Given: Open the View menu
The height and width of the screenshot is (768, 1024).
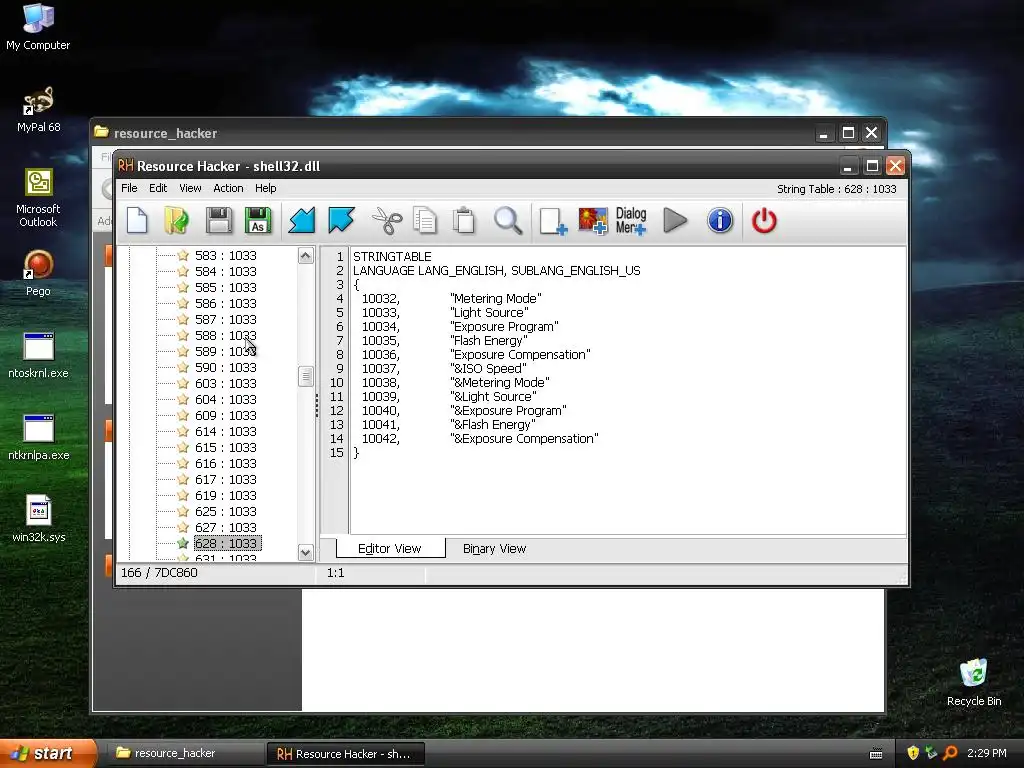Looking at the screenshot, I should 190,188.
